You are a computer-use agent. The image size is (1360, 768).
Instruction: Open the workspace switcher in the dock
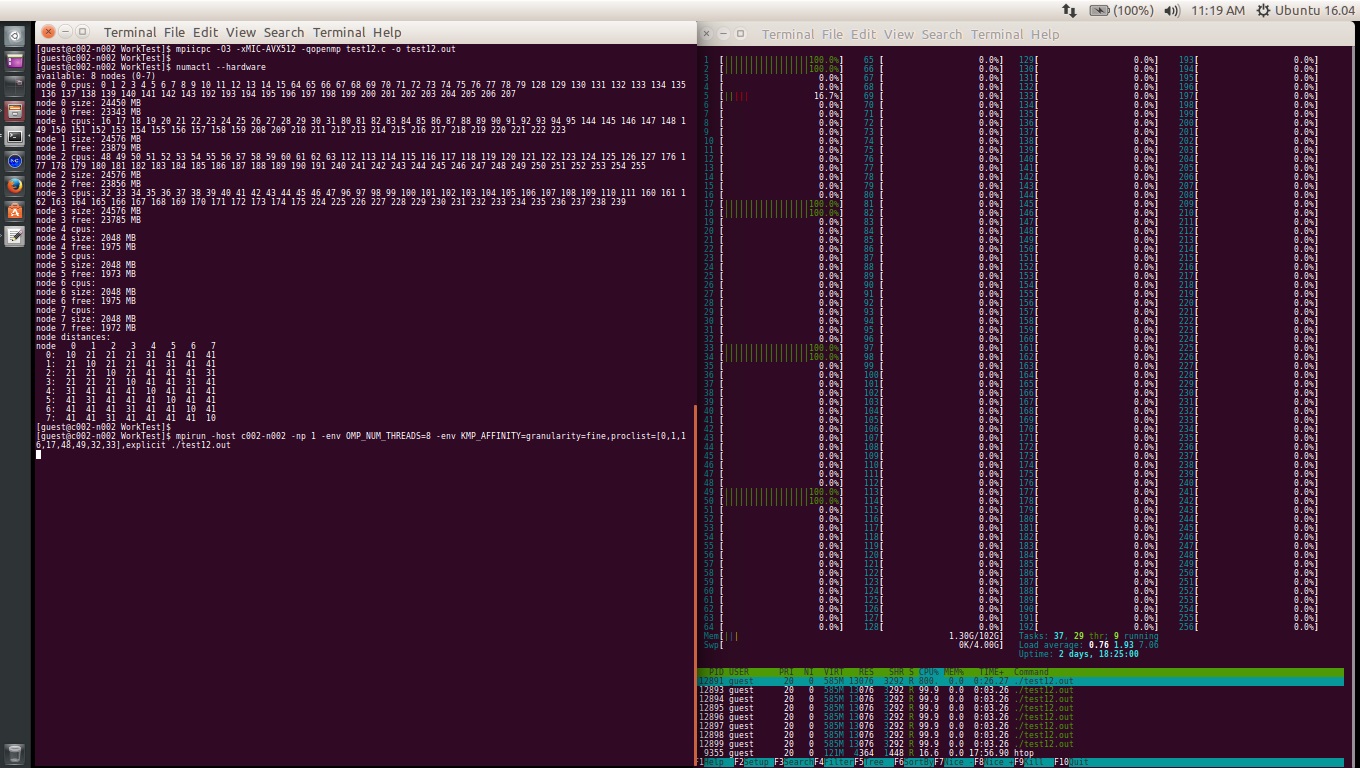pos(15,86)
